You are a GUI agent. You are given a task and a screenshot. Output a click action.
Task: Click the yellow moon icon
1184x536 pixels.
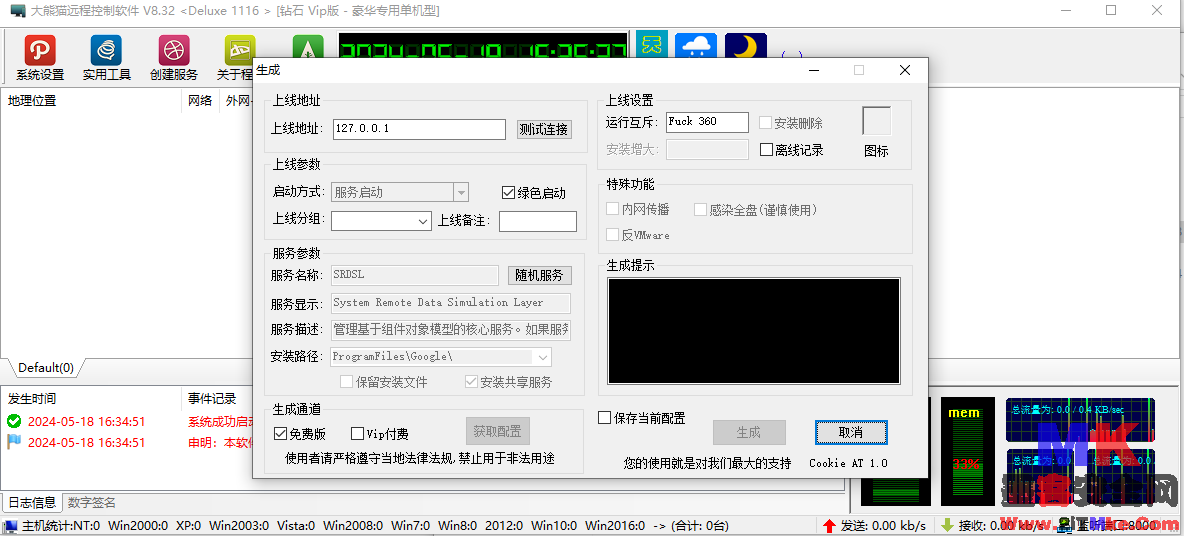tap(746, 50)
